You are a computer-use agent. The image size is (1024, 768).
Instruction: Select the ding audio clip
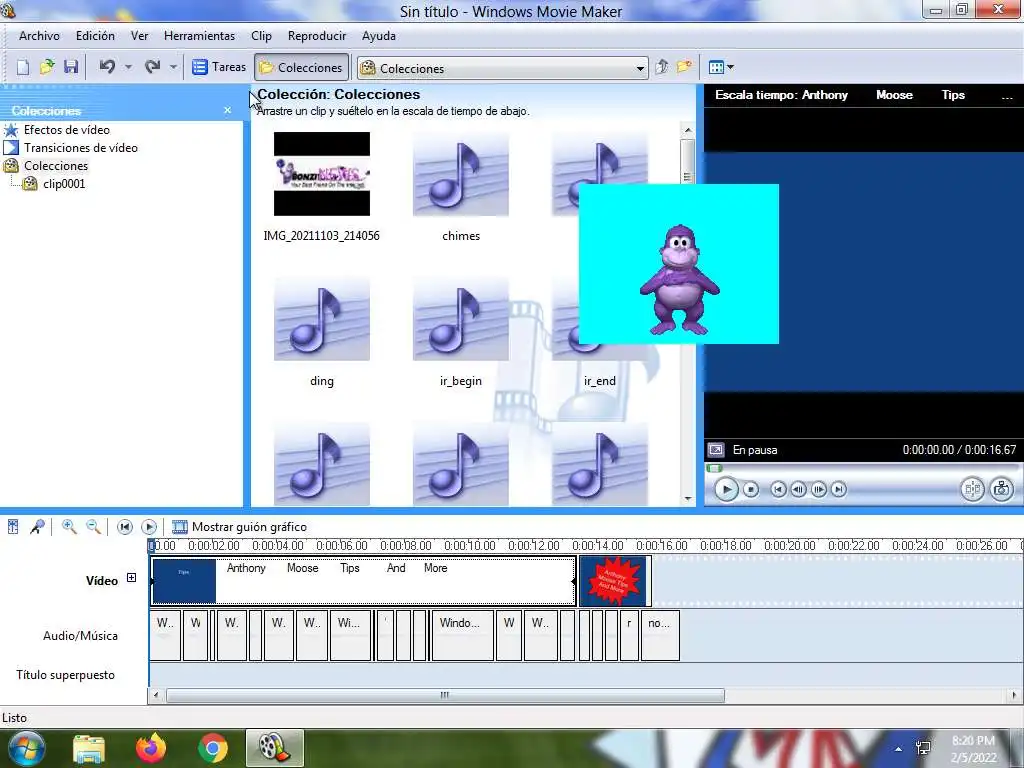click(x=322, y=319)
